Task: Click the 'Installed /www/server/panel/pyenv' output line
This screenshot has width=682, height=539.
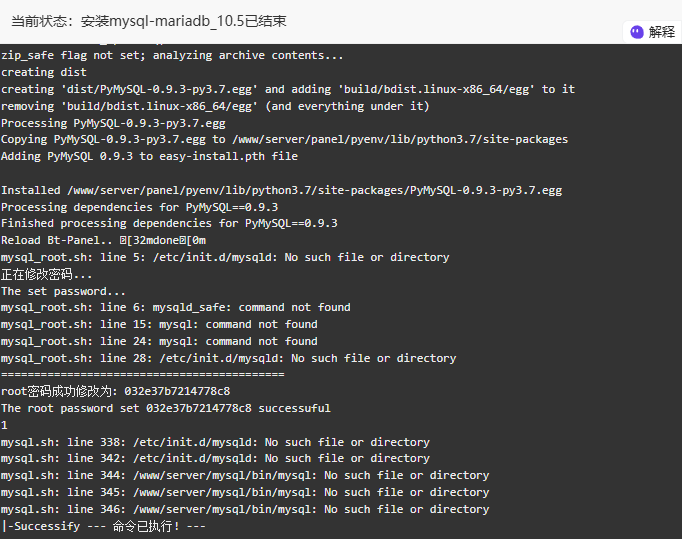Action: [281, 191]
